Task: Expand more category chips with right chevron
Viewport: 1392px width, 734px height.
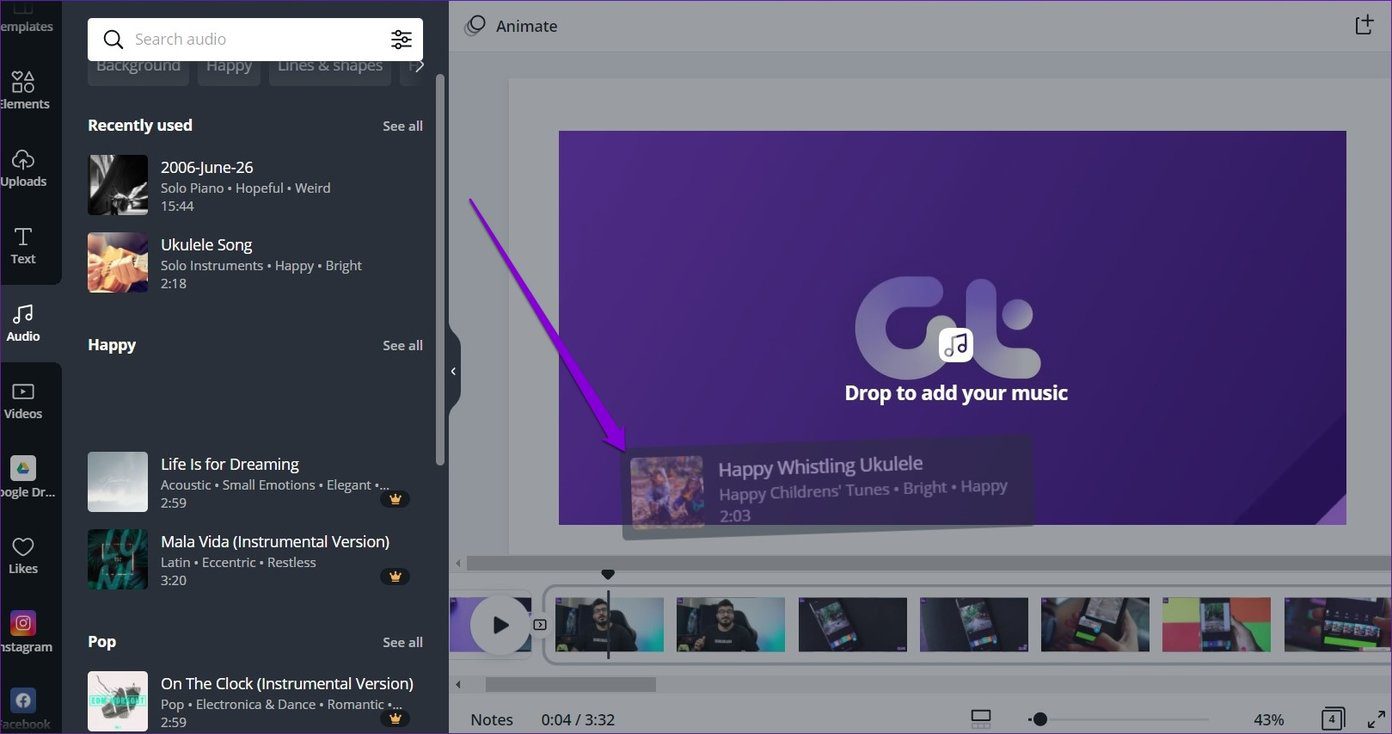Action: (419, 65)
